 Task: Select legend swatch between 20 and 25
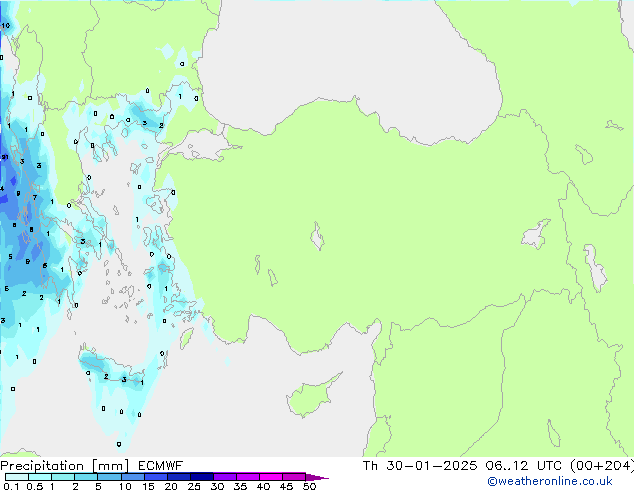click(178, 477)
